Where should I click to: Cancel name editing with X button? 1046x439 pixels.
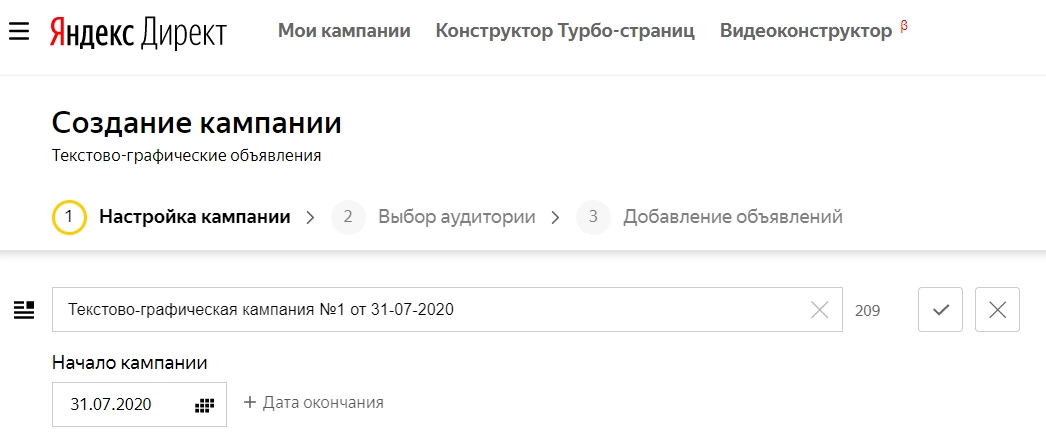[997, 310]
